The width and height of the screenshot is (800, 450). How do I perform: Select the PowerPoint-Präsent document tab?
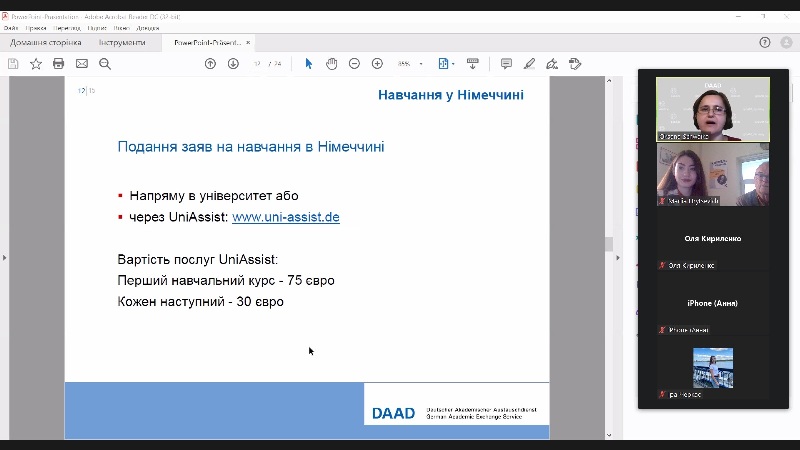[207, 43]
